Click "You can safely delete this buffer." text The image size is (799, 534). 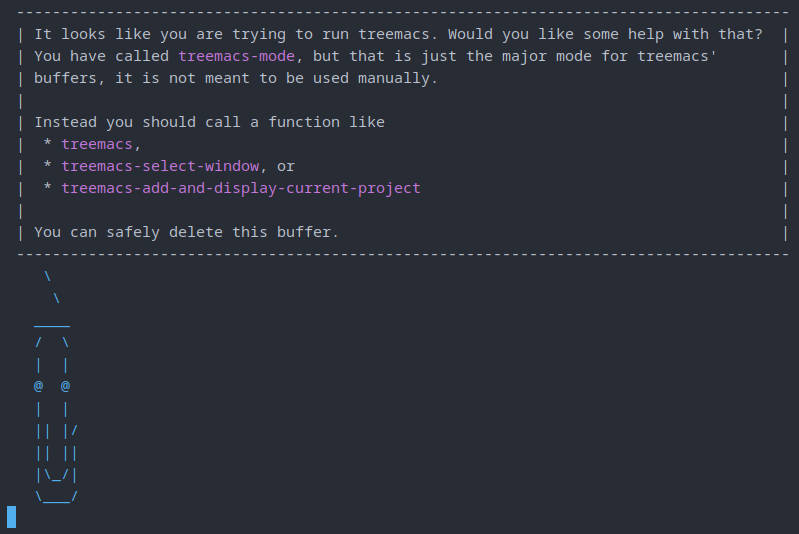187,232
